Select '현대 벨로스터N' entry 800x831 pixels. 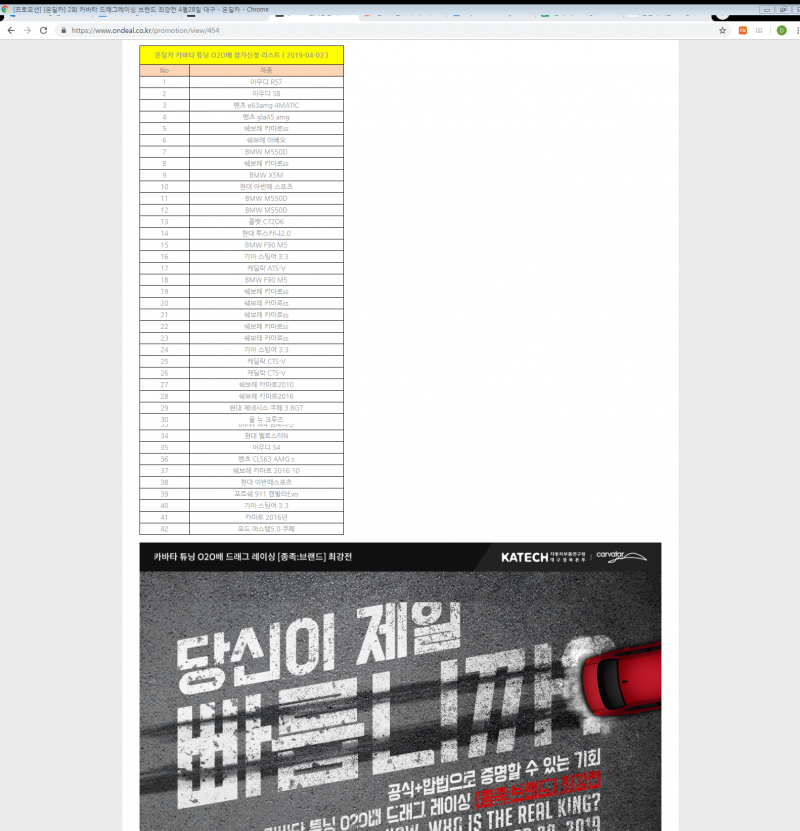coord(266,436)
